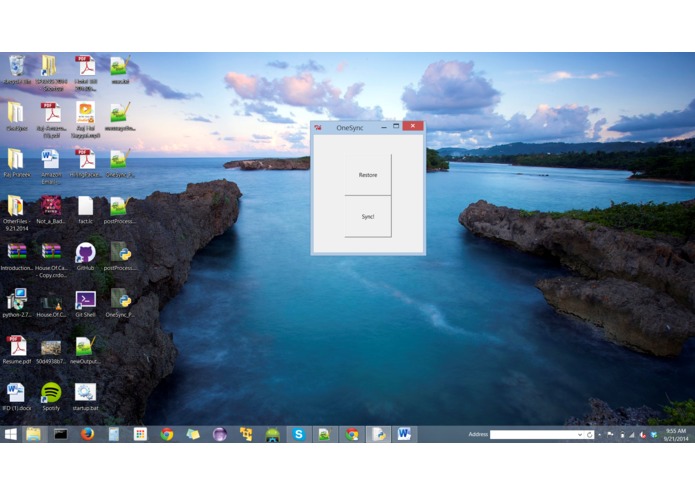Open Skype from the taskbar

tap(298, 434)
